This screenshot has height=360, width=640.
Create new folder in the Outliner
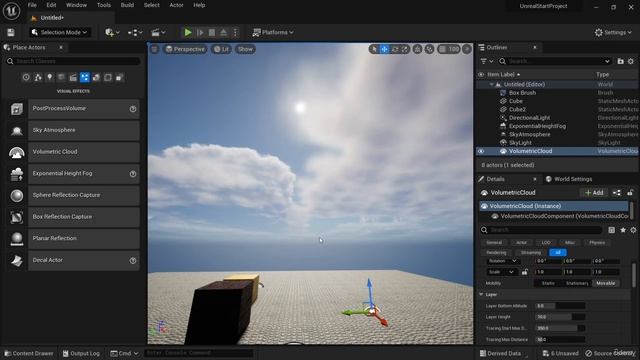point(620,61)
